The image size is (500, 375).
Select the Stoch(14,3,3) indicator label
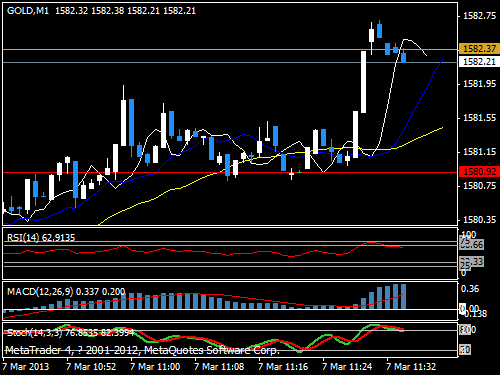click(x=70, y=333)
